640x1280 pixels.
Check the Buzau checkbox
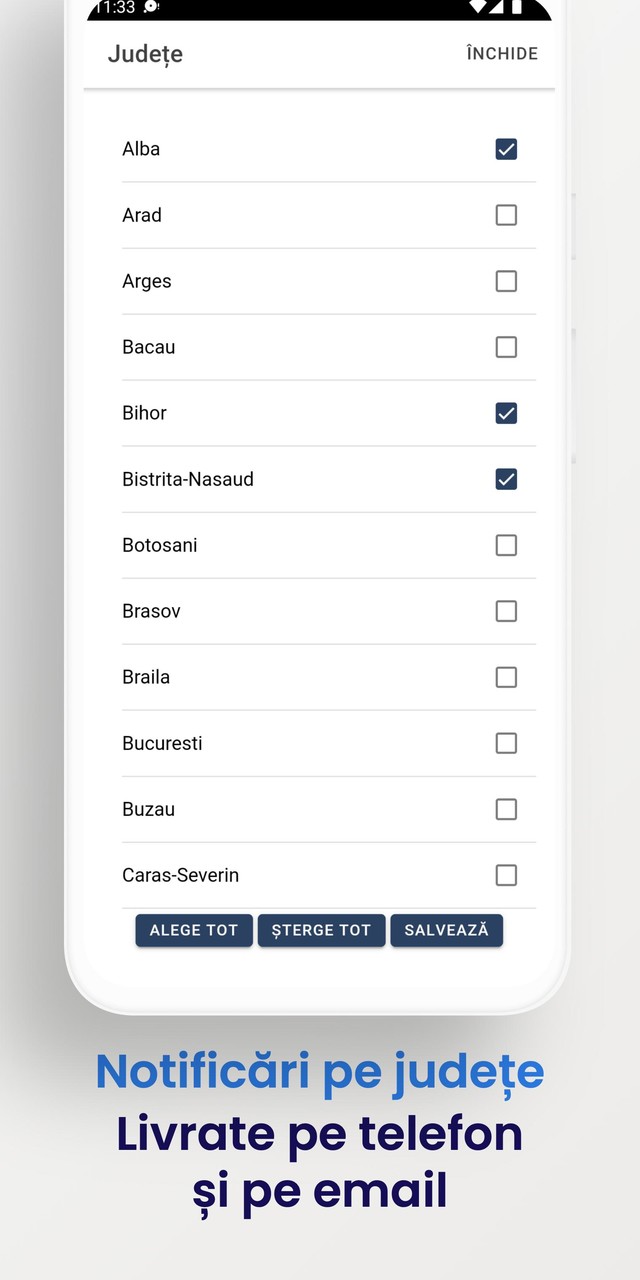[x=506, y=809]
